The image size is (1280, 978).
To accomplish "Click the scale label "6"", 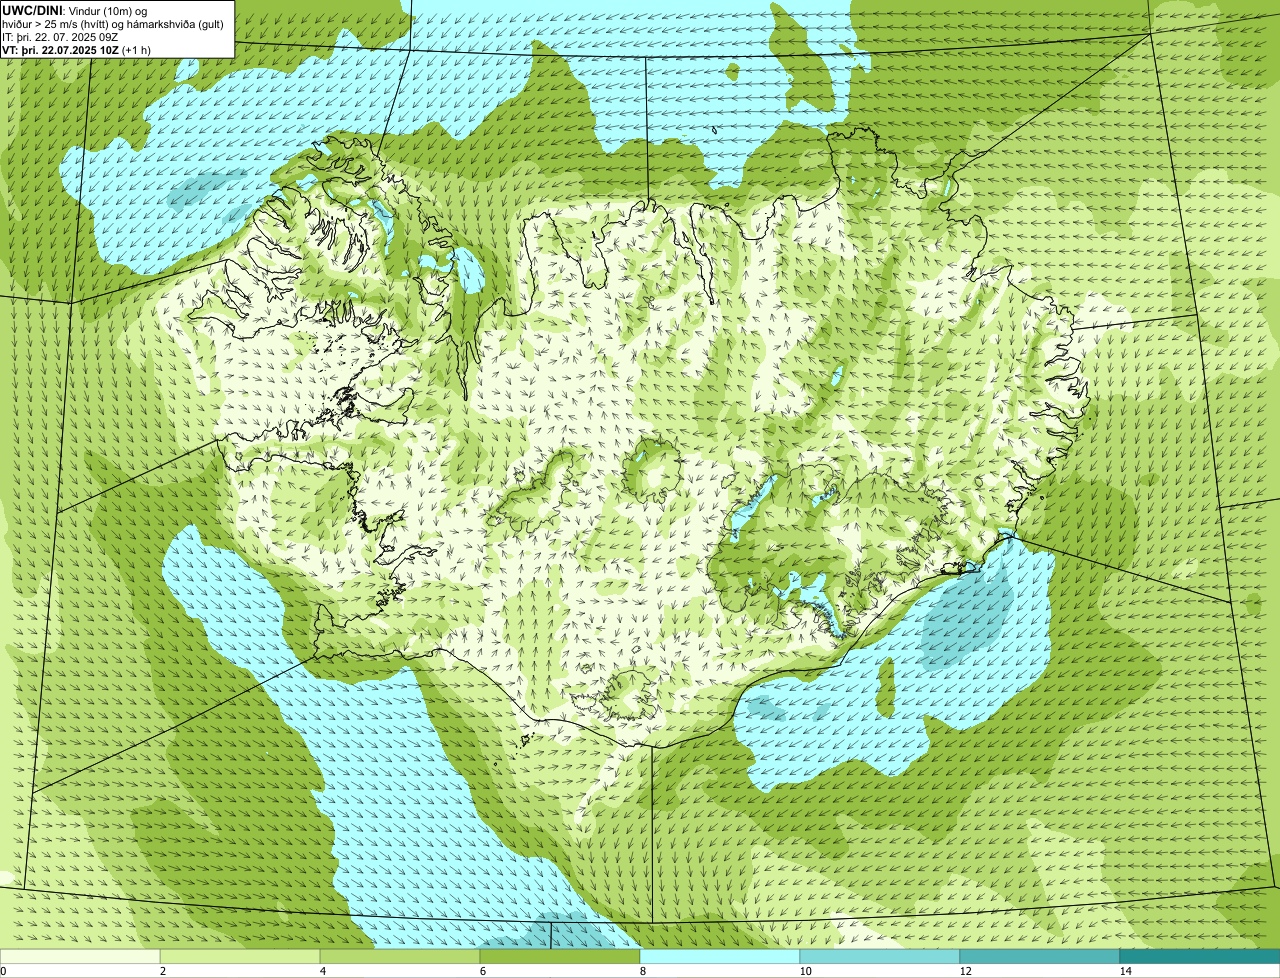I will coord(482,971).
